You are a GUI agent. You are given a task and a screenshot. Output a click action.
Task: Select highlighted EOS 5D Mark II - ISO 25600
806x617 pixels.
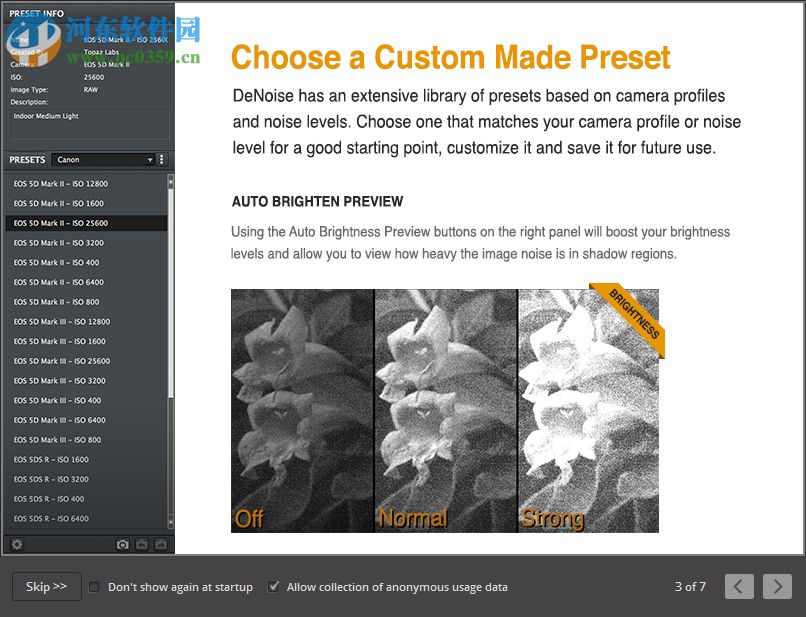pyautogui.click(x=86, y=223)
